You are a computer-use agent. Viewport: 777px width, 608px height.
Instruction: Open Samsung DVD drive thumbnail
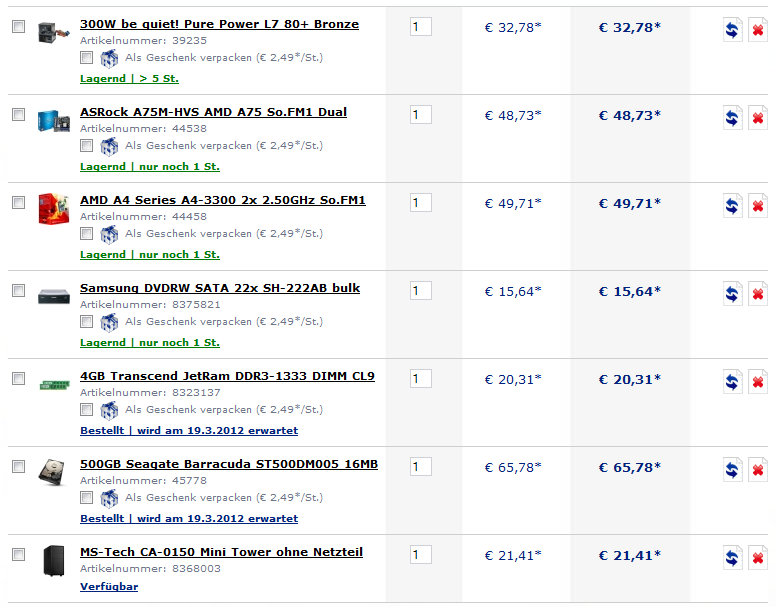(x=54, y=296)
